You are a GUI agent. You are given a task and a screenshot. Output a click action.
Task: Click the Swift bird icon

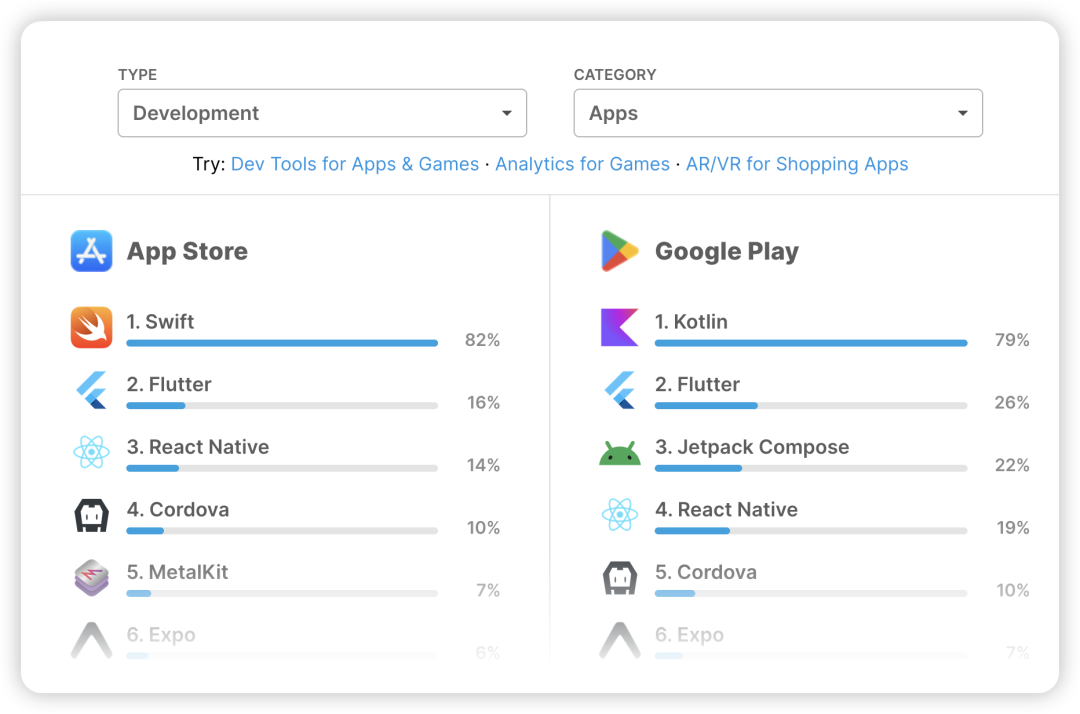[x=91, y=327]
